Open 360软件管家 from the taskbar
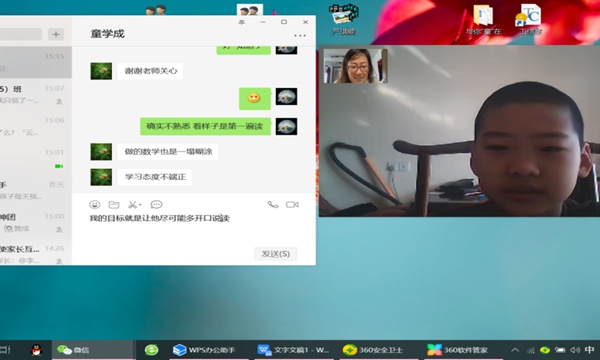The height and width of the screenshot is (360, 600). pos(458,350)
